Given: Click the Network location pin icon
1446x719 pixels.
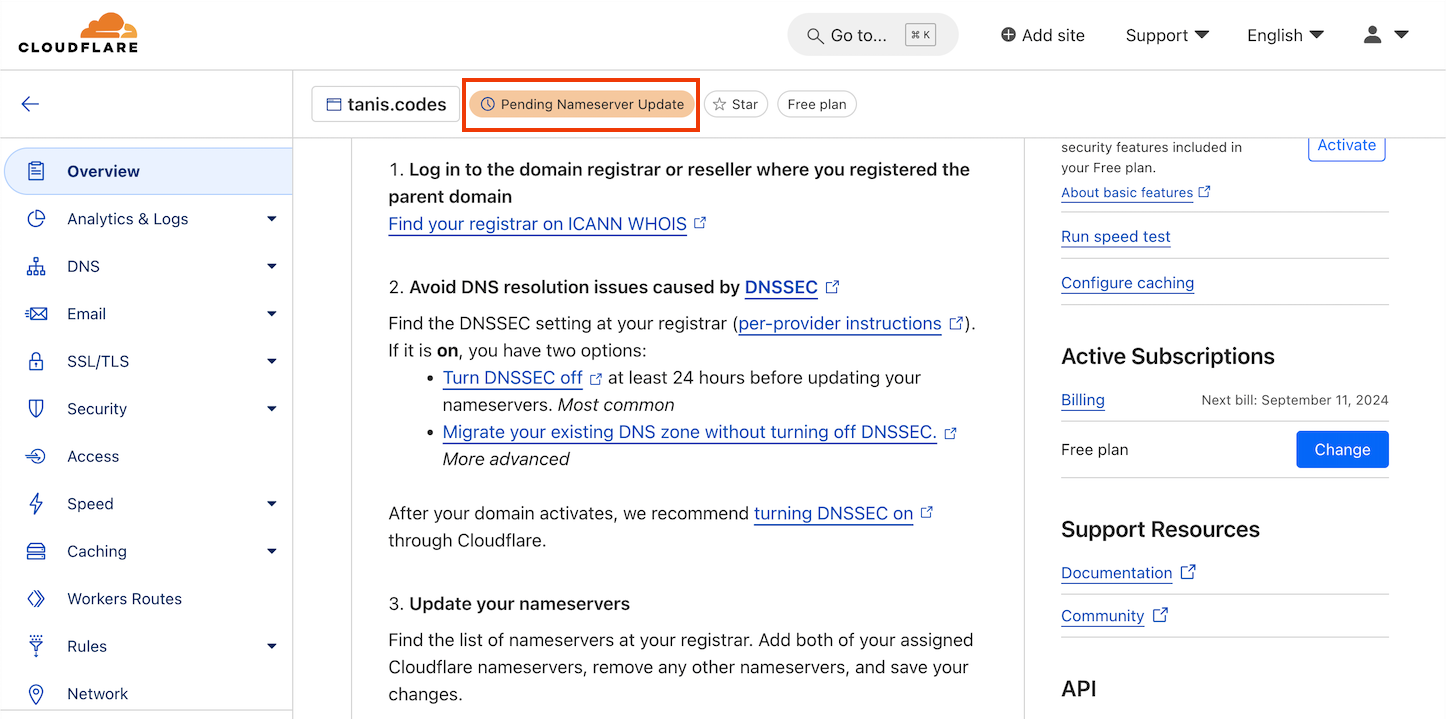Looking at the screenshot, I should (36, 694).
